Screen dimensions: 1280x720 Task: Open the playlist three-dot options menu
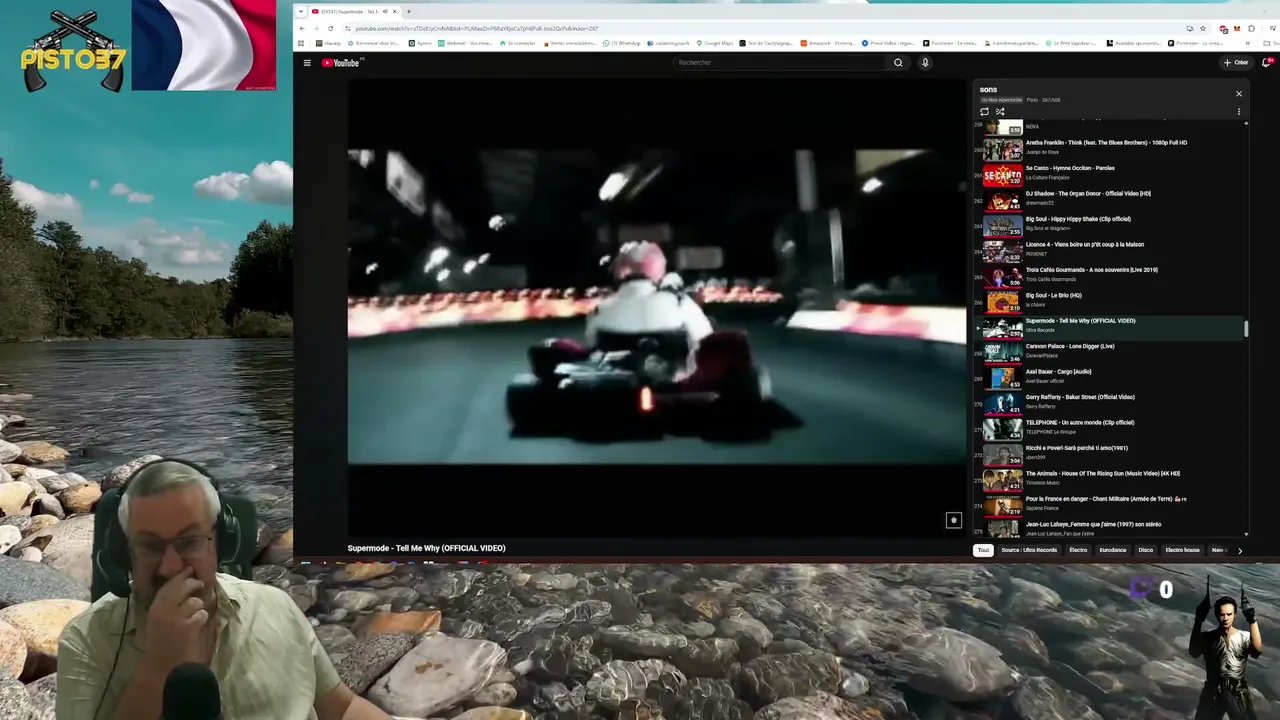coord(1238,112)
